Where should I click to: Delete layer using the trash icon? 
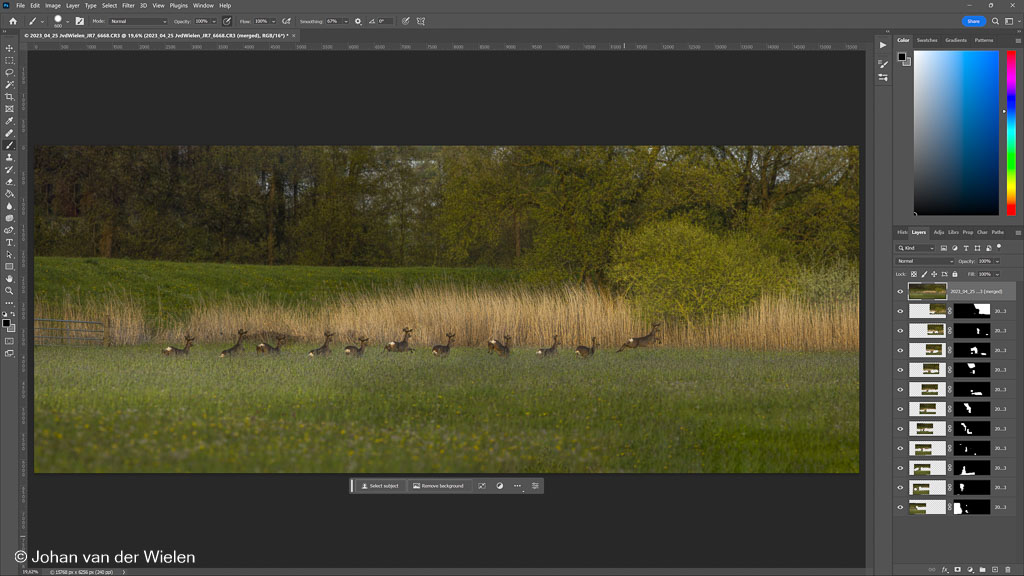[x=1008, y=570]
